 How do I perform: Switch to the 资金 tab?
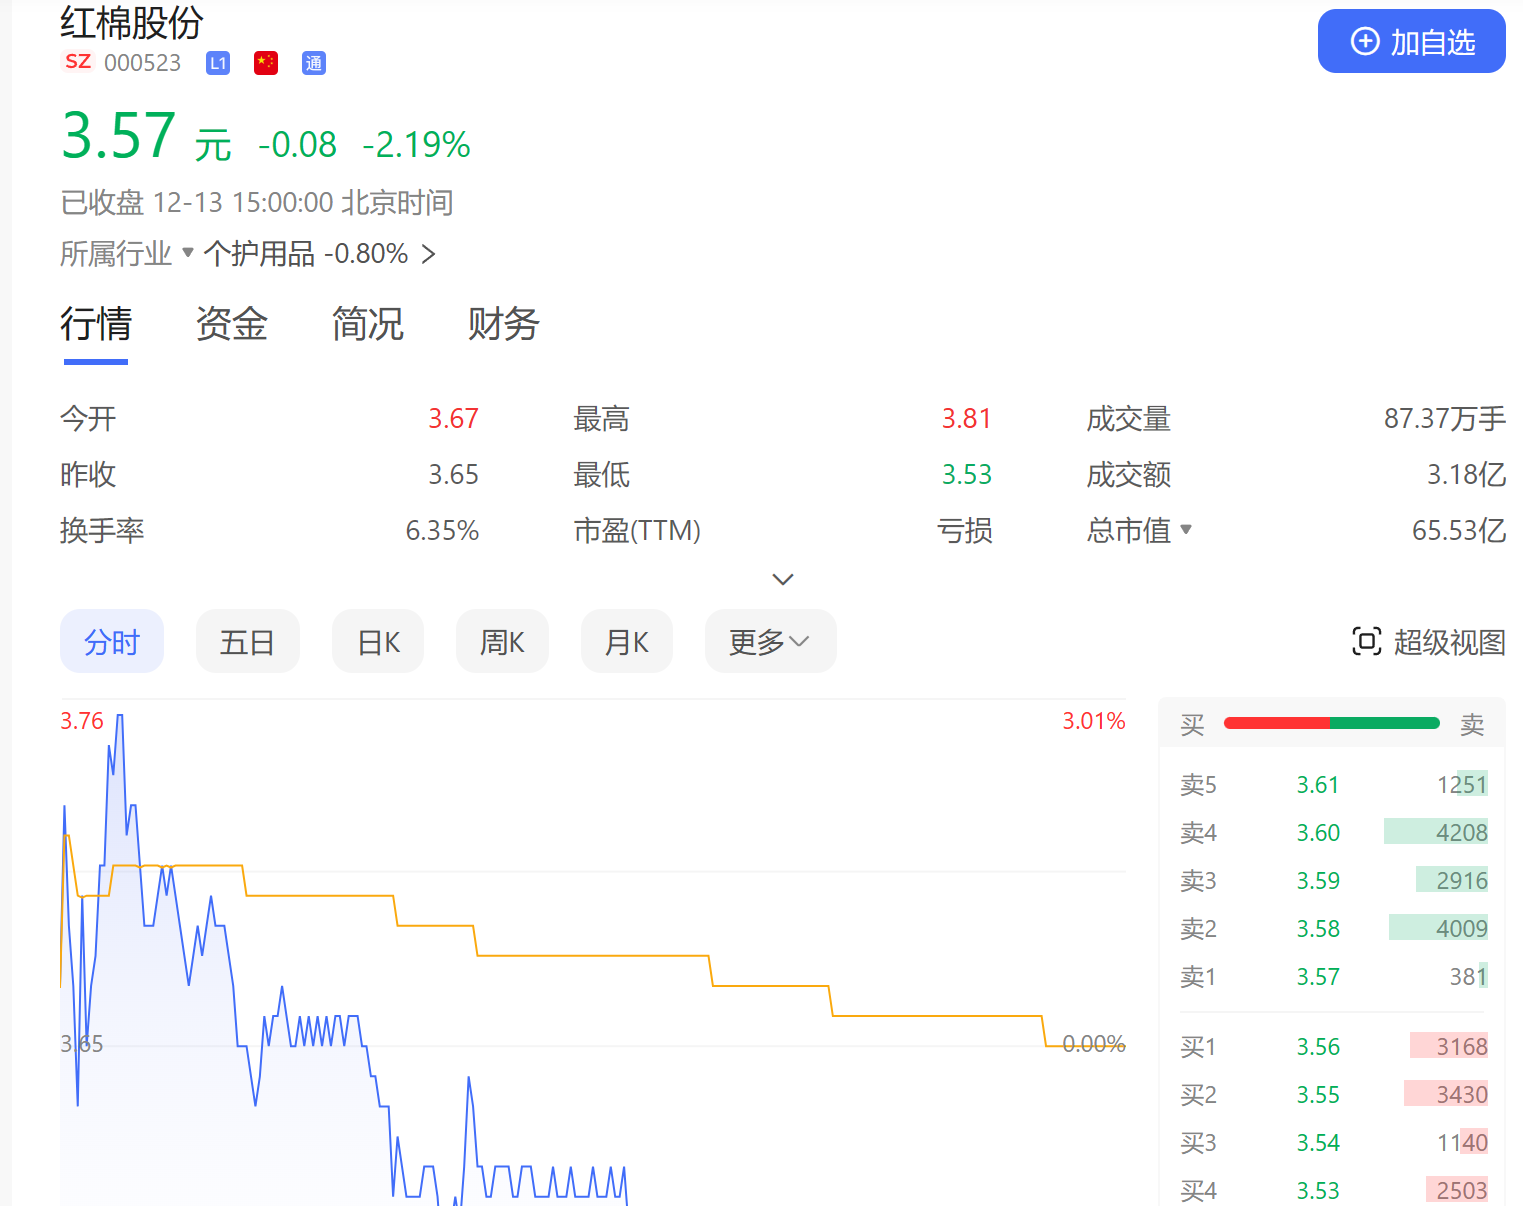coord(232,324)
